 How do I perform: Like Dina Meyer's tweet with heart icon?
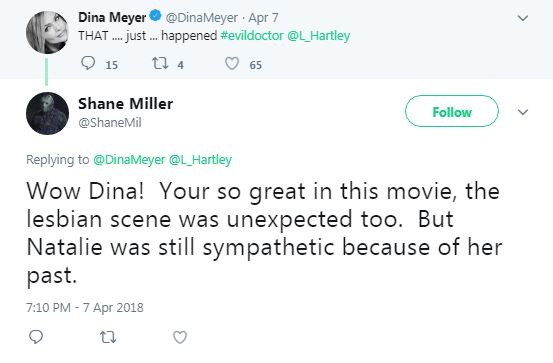coord(232,64)
